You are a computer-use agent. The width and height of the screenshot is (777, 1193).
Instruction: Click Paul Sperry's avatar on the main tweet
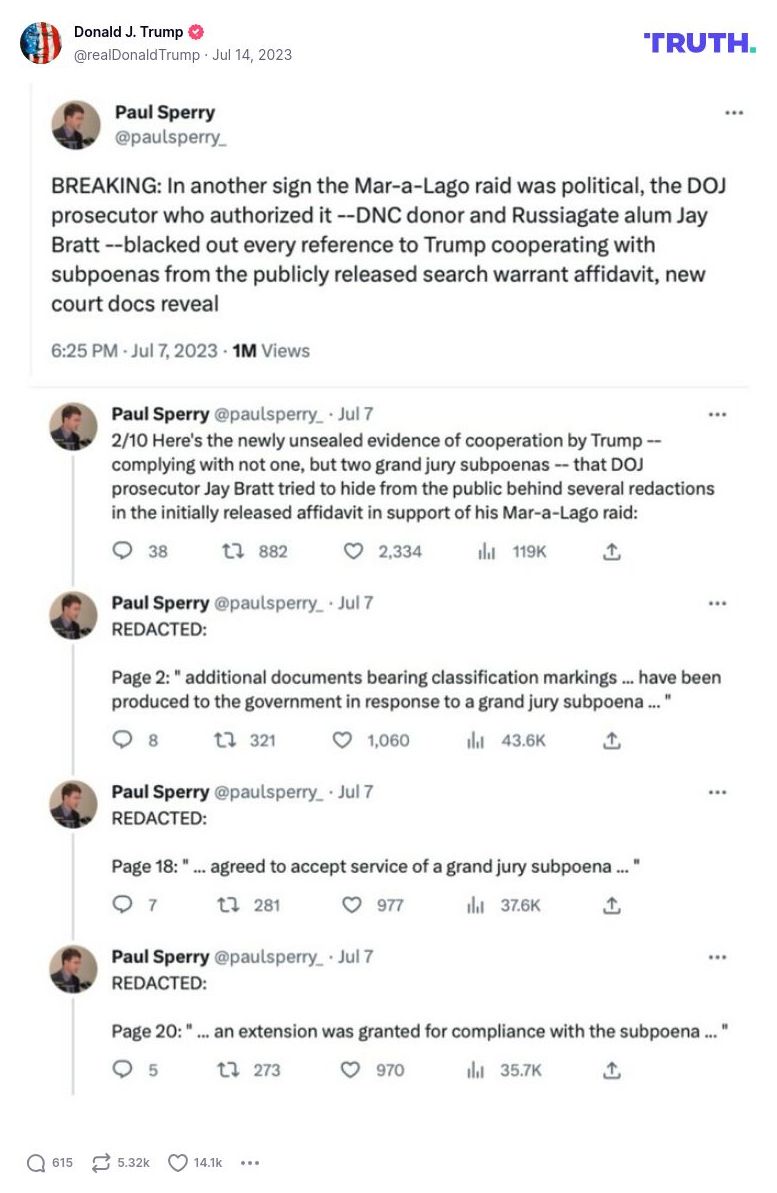point(76,125)
